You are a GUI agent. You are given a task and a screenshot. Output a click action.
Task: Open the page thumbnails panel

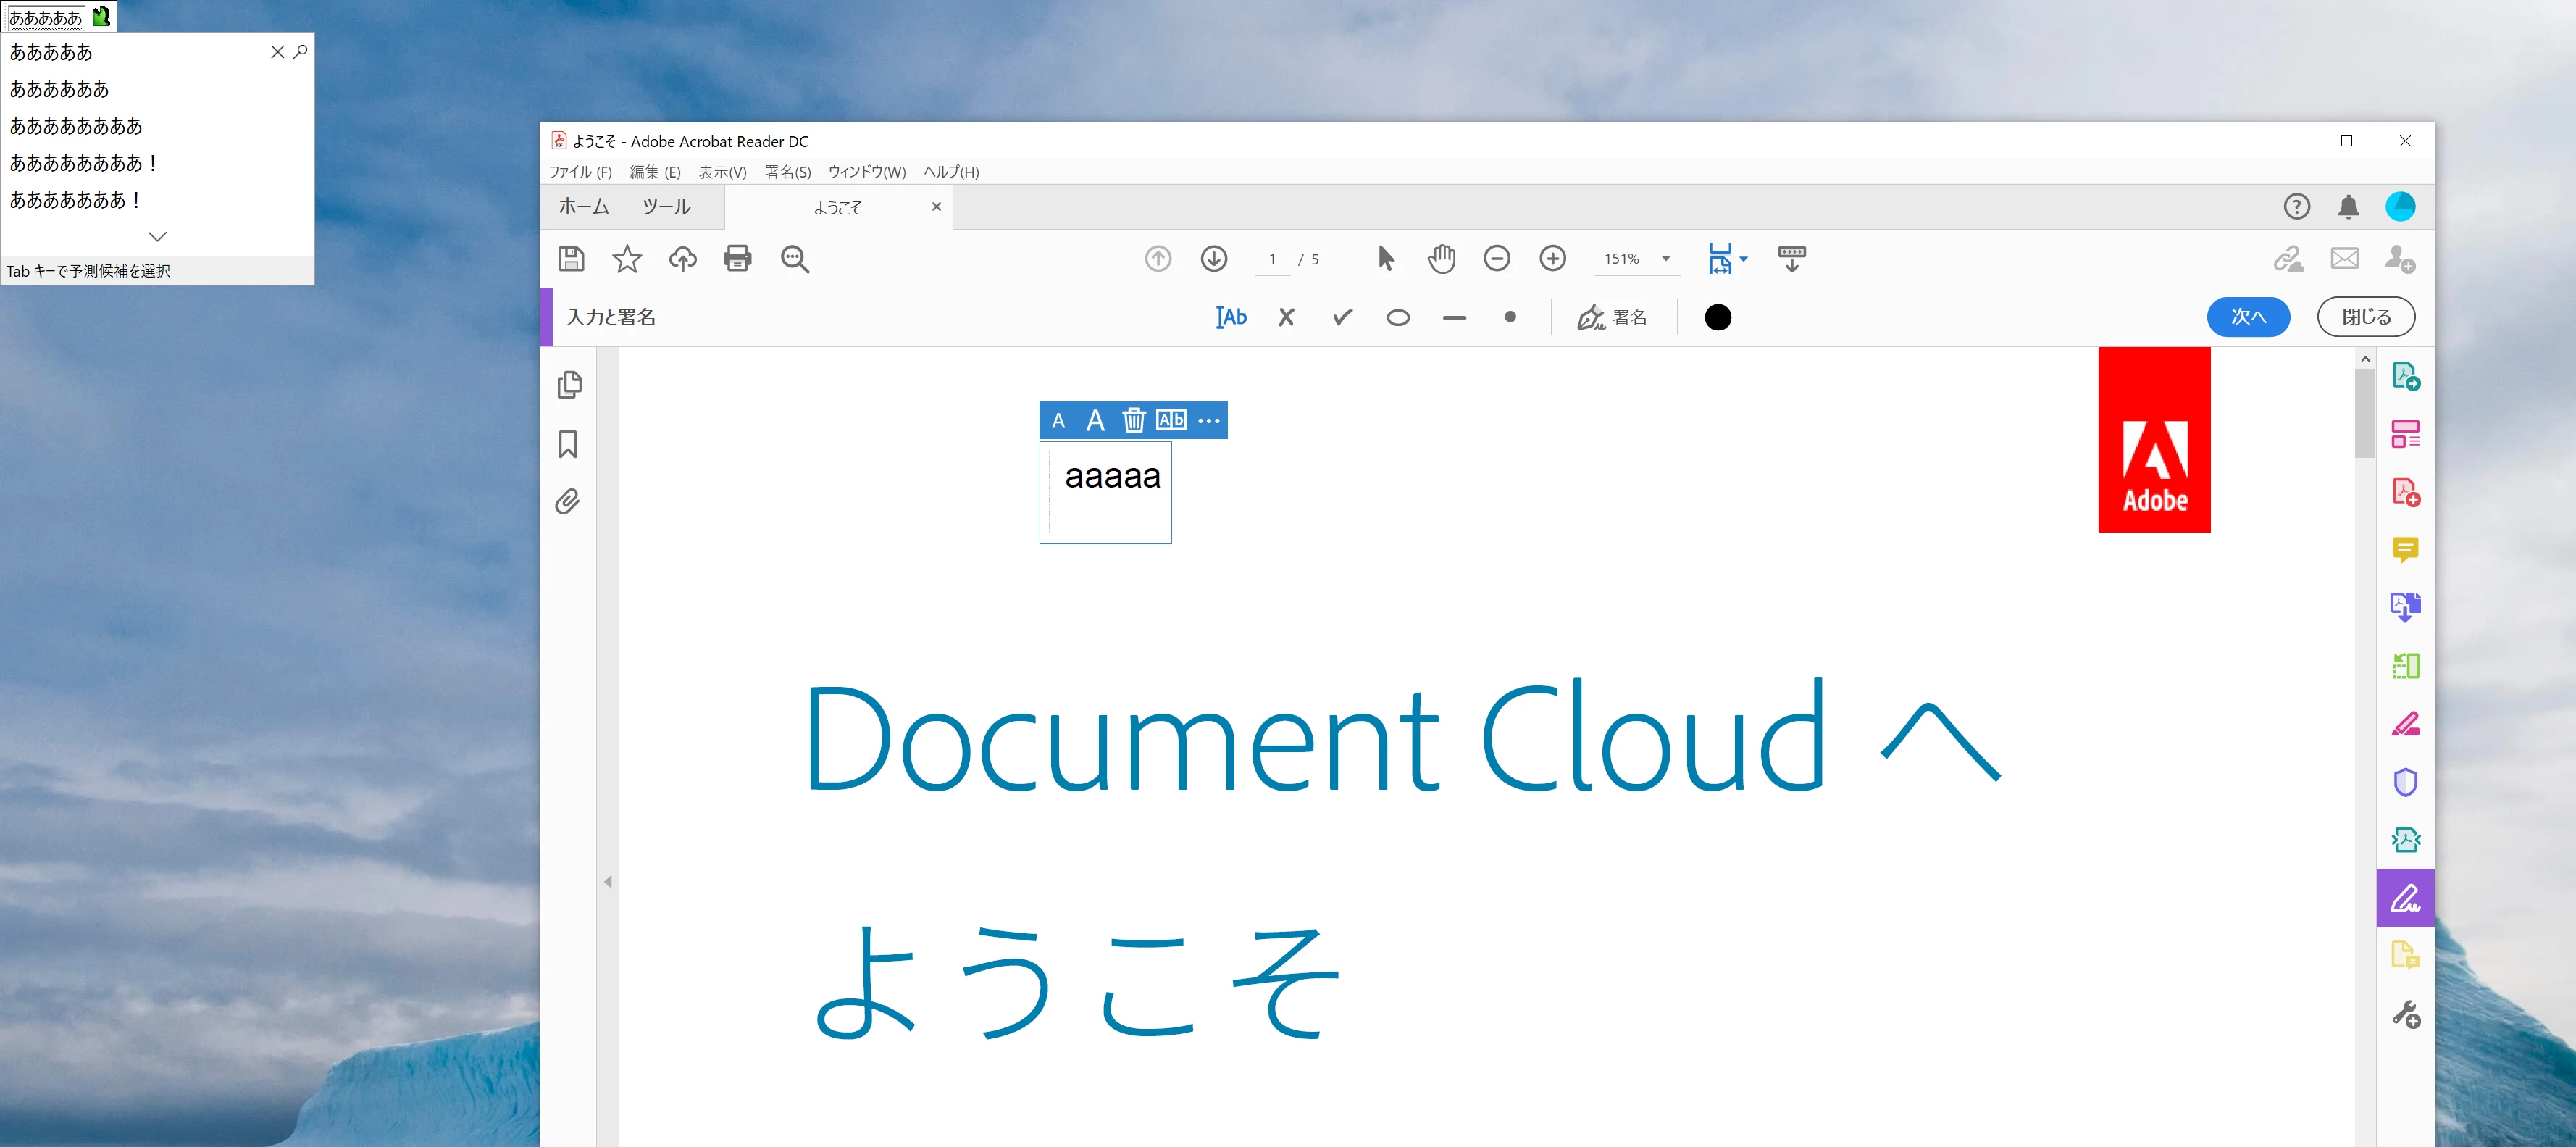[568, 385]
